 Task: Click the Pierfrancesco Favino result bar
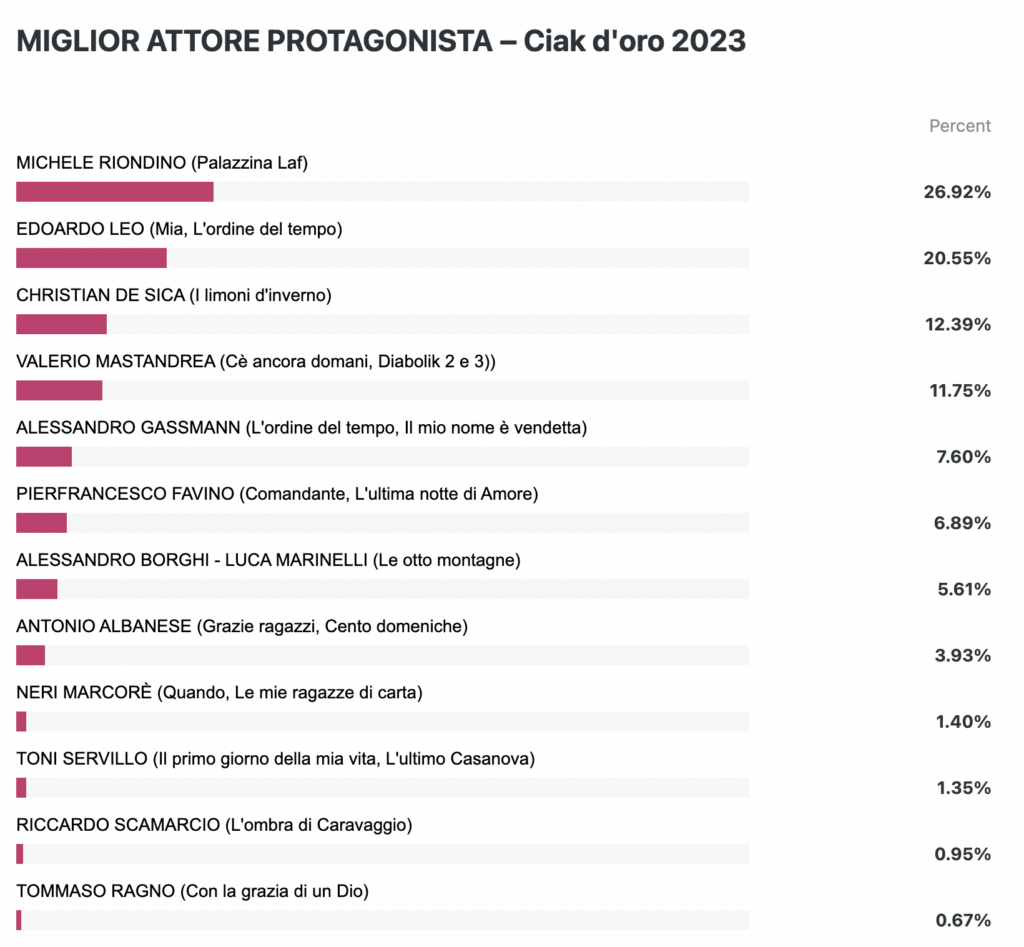(383, 523)
